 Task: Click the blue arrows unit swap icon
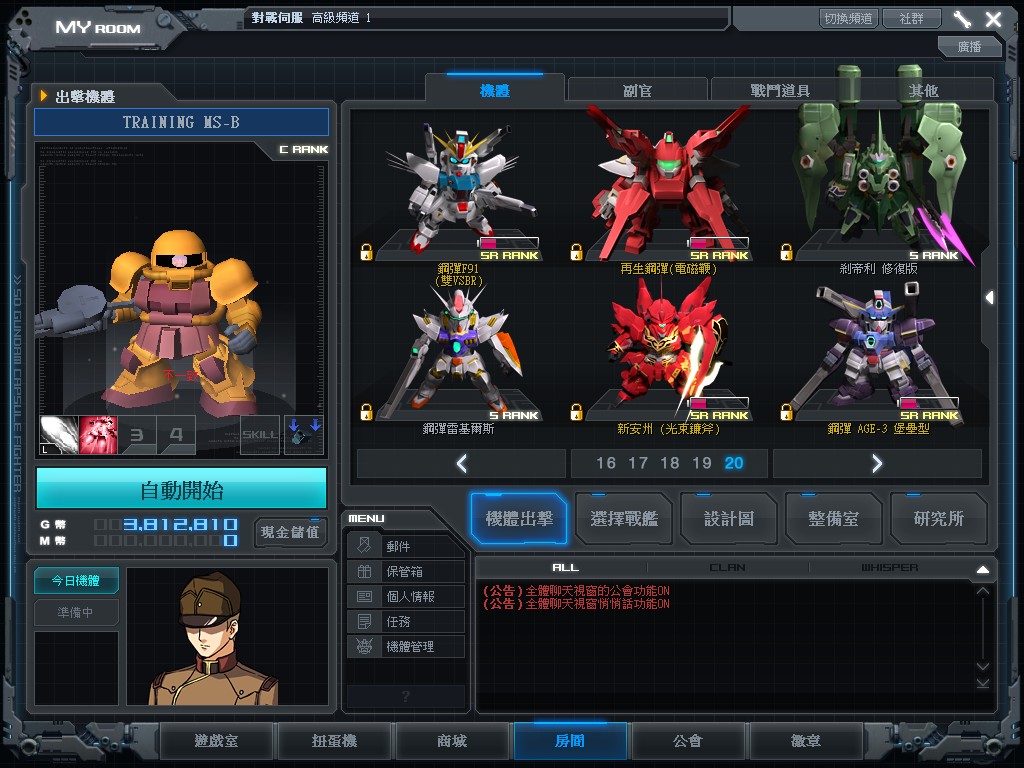(304, 435)
